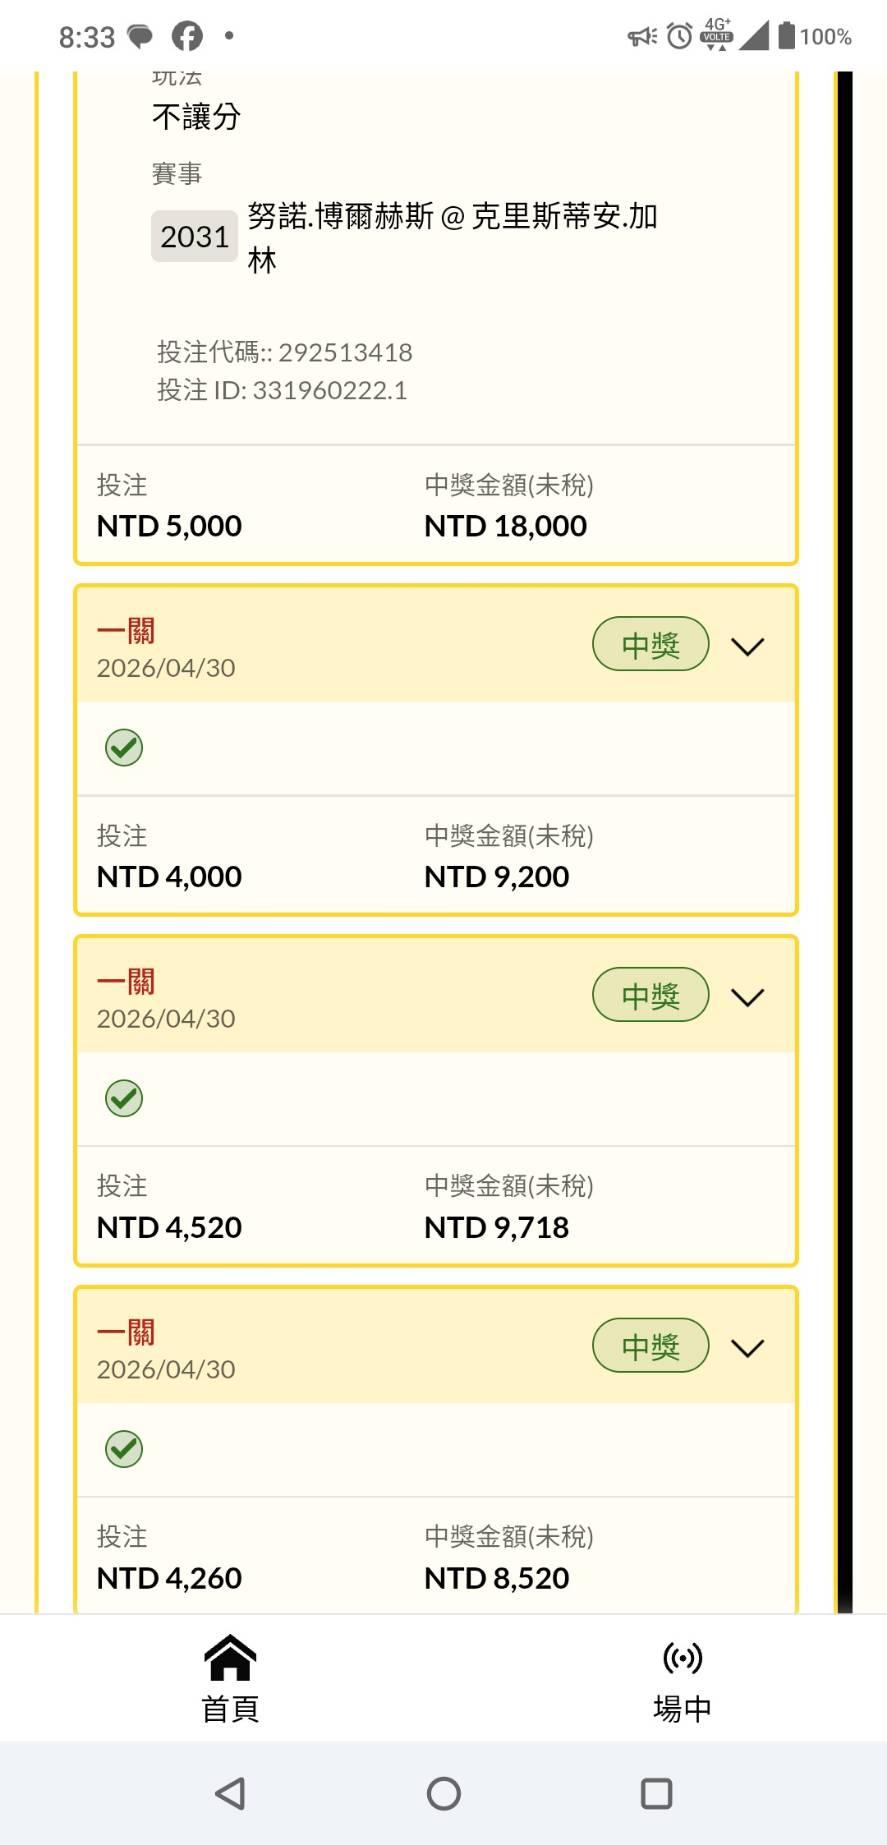Tap the black scrollbar on right edge
887x1845 pixels.
tap(845, 840)
